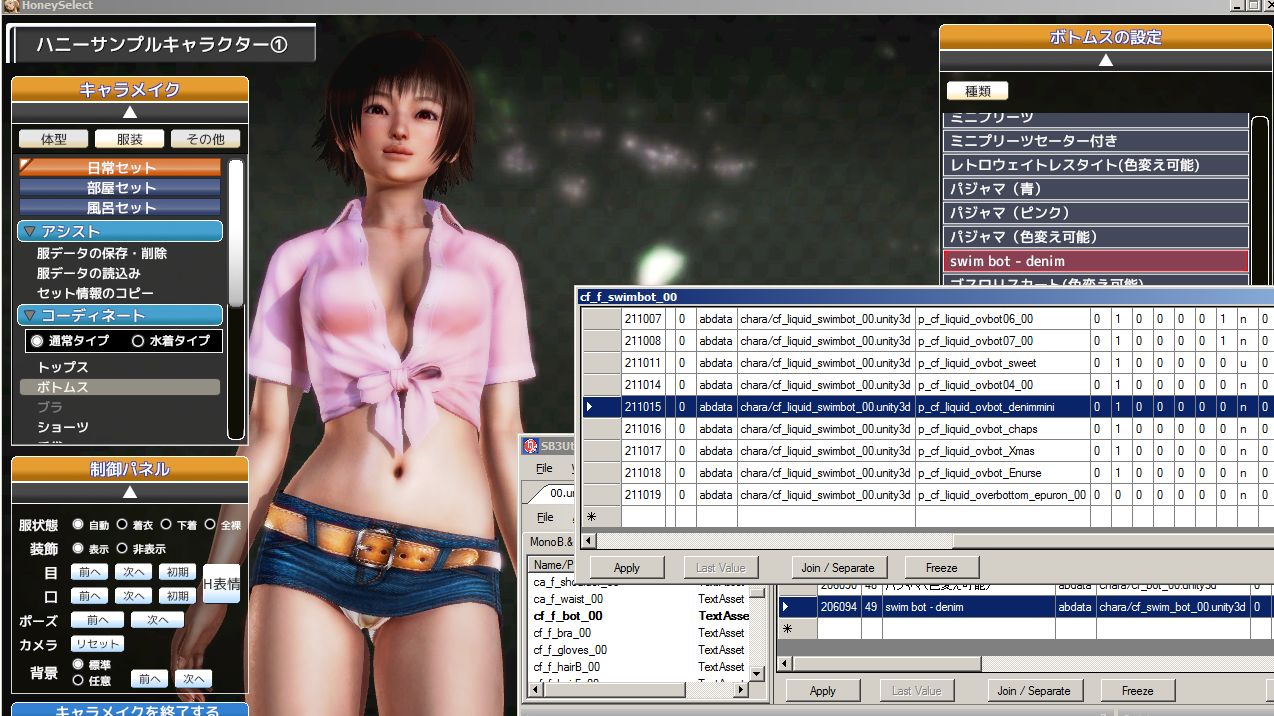Open セット情報のコピー

click(95, 293)
